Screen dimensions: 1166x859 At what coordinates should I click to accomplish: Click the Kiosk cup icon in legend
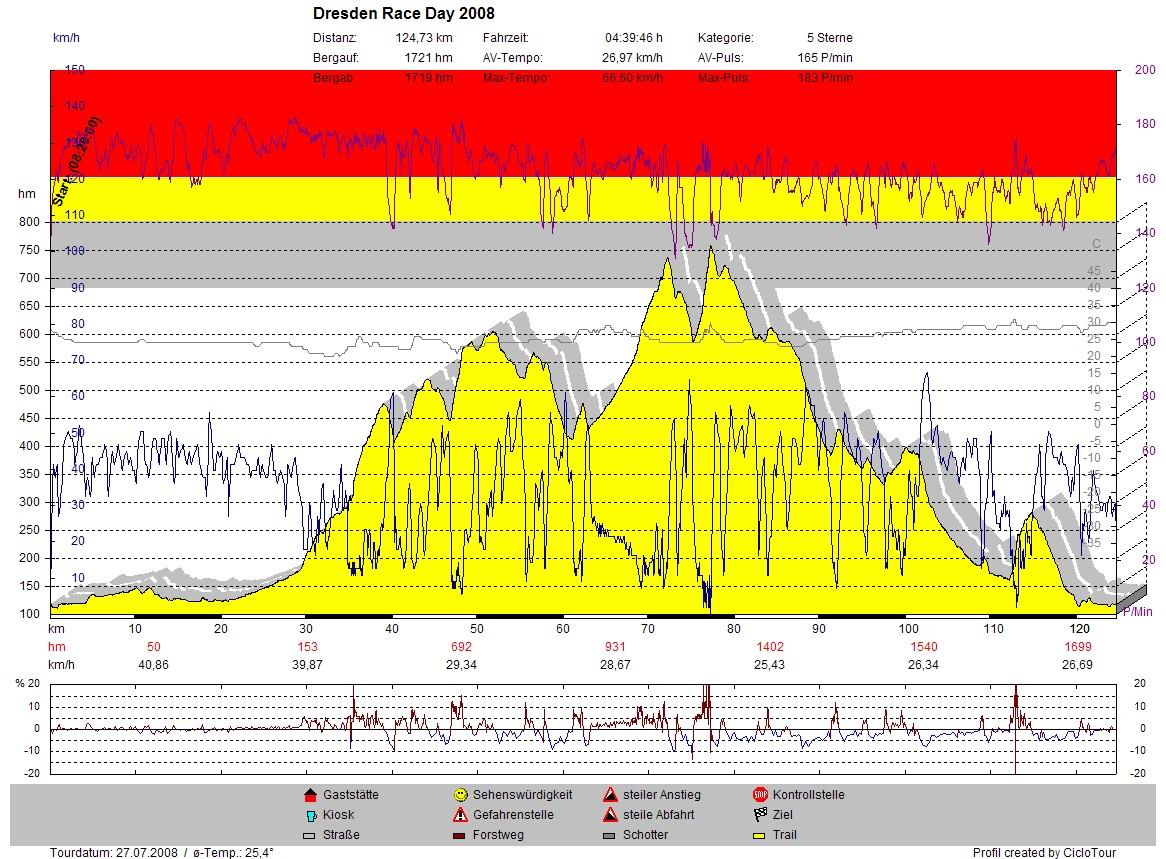[309, 815]
